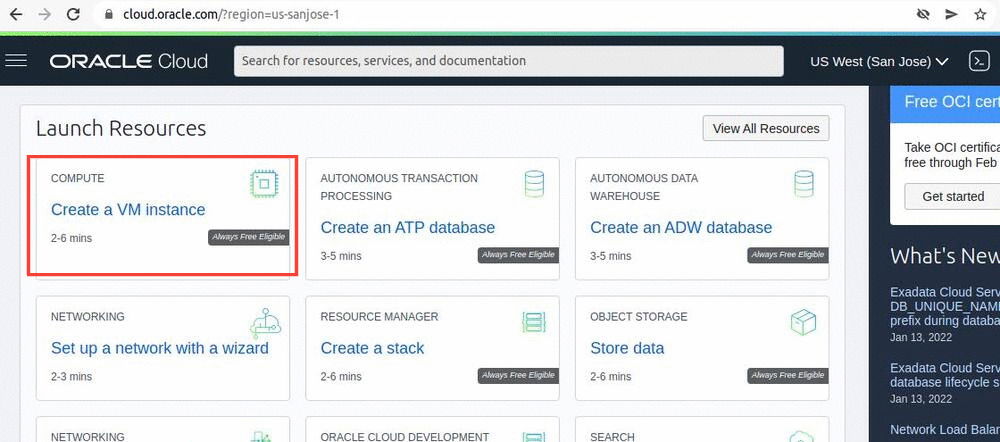1000x442 pixels.
Task: Click the Get started button
Action: pyautogui.click(x=953, y=196)
